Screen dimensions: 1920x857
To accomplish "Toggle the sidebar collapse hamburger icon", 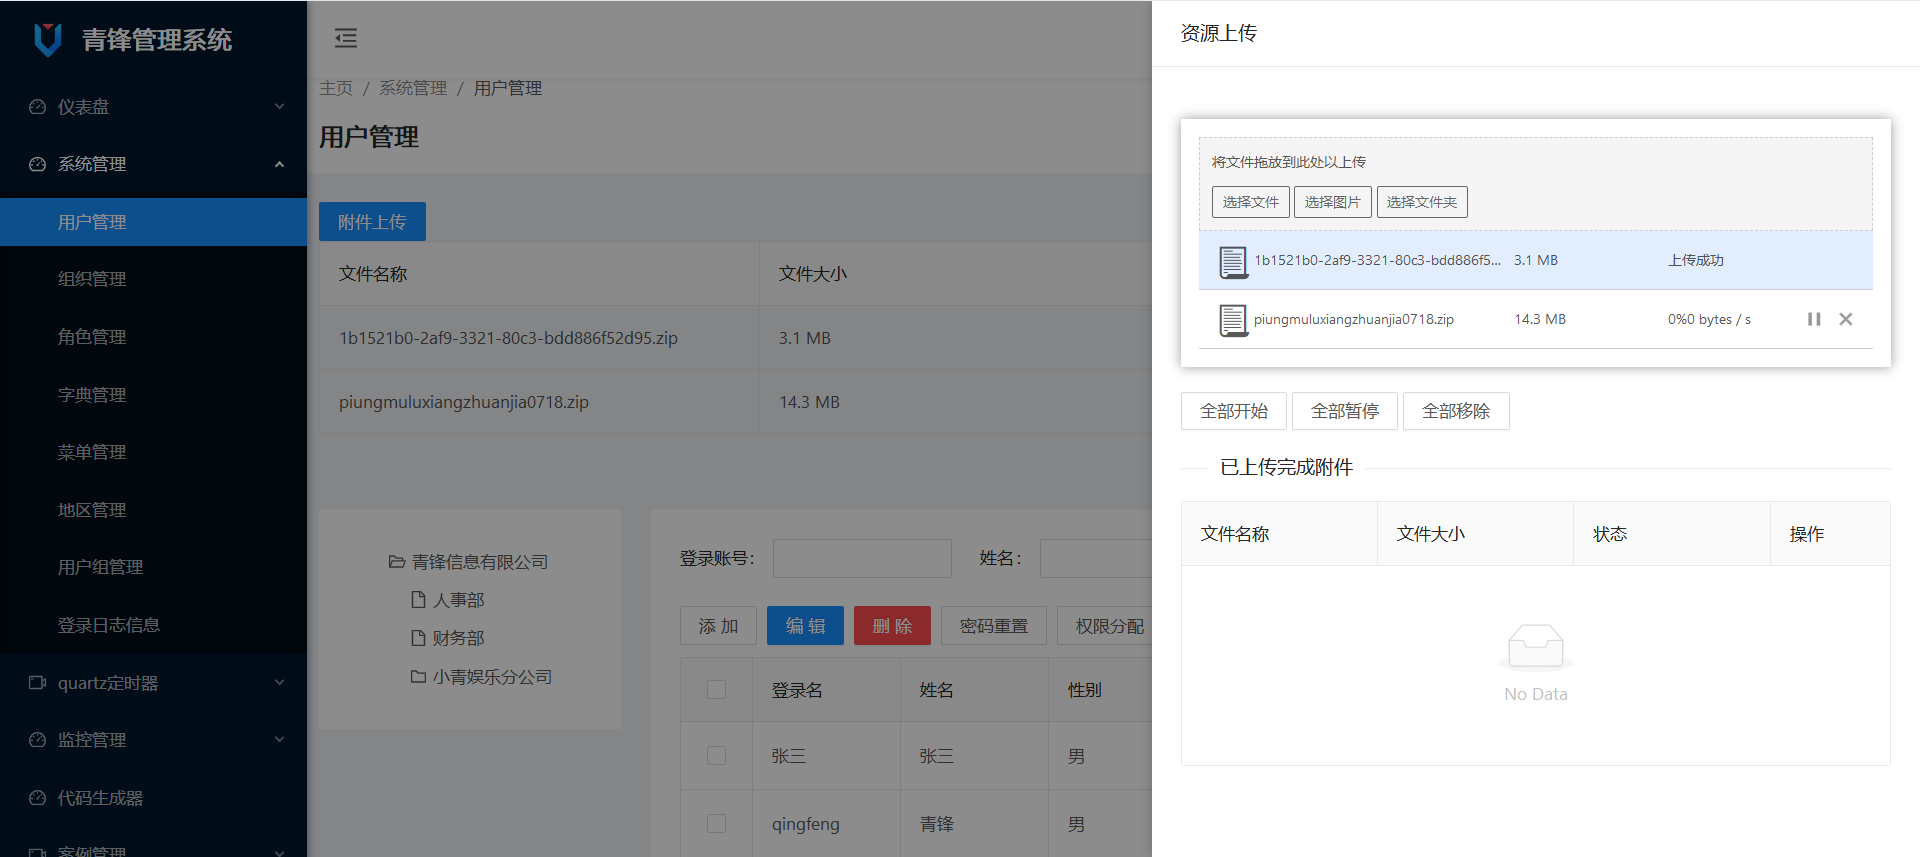I will pyautogui.click(x=346, y=38).
